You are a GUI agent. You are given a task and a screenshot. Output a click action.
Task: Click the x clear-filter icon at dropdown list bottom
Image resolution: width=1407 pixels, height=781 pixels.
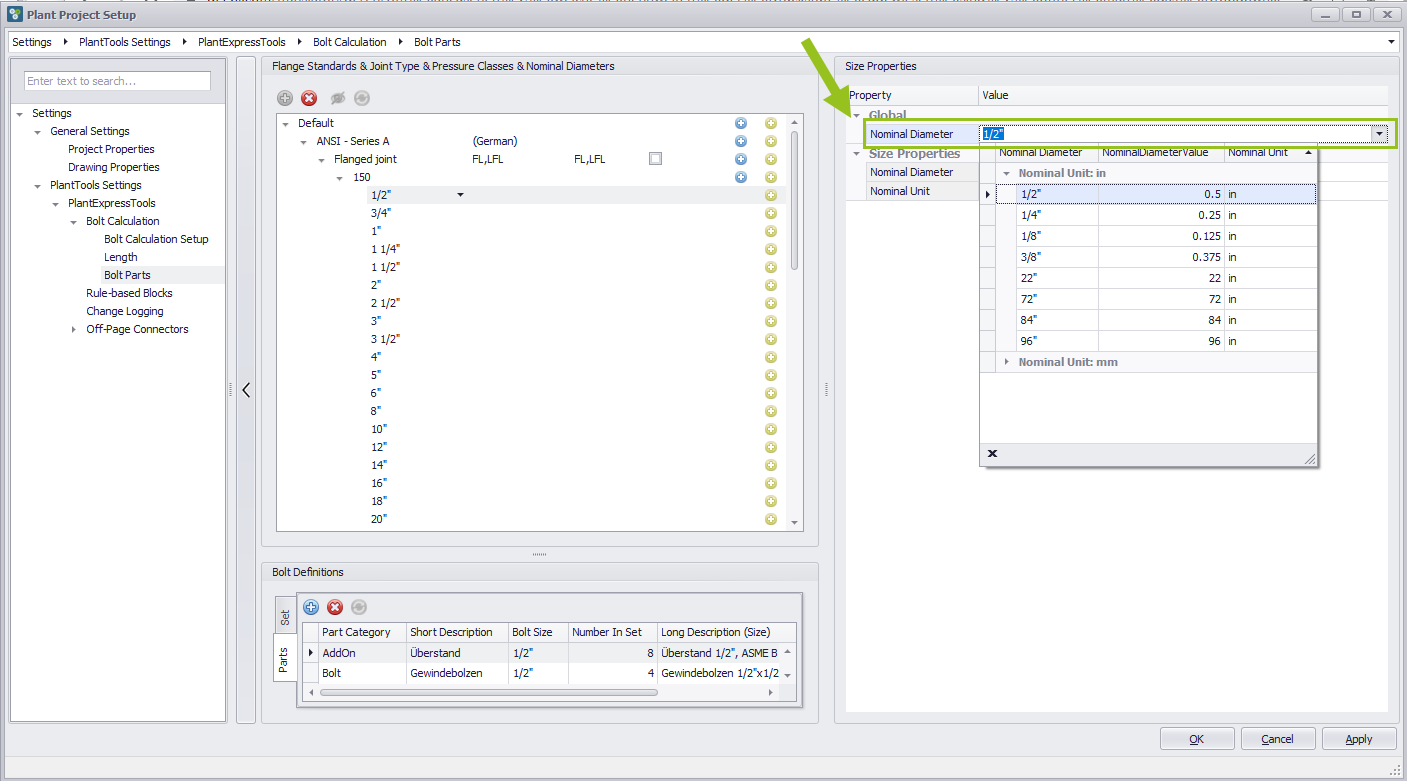pyautogui.click(x=992, y=454)
